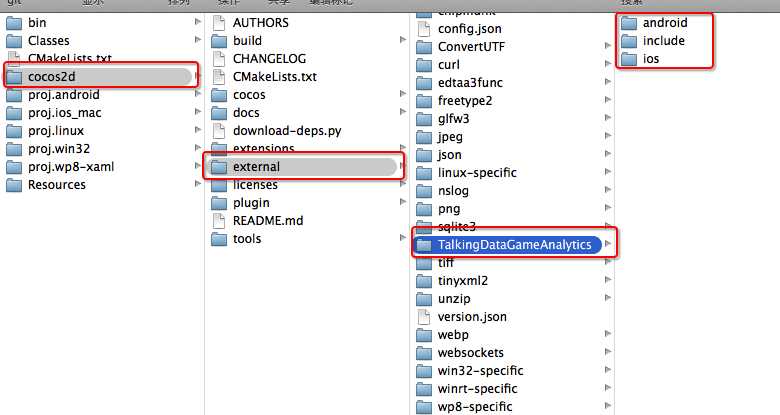The height and width of the screenshot is (415, 780).
Task: Expand the tools folder arrow
Action: 402,237
